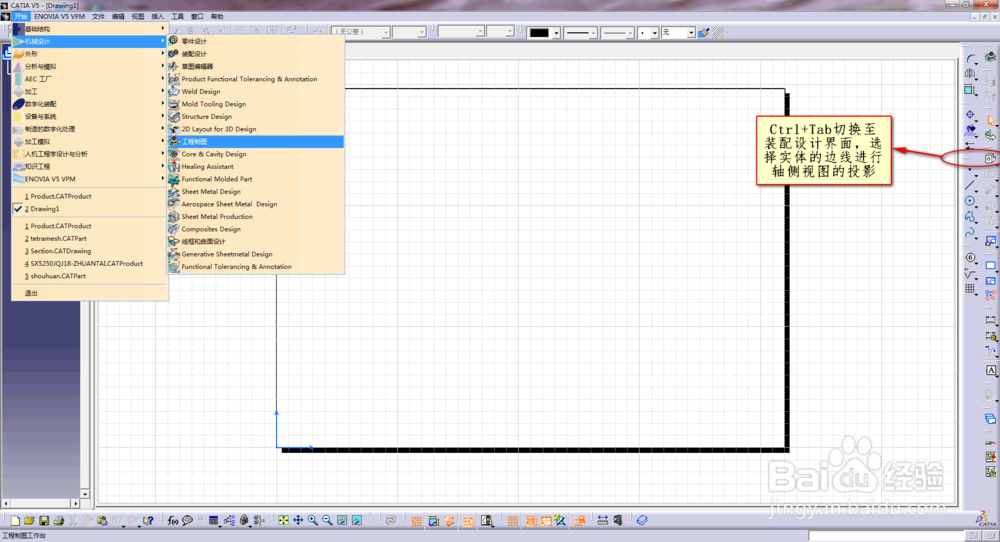The image size is (1000, 542).
Task: Select 装配设计 workbench entry
Action: click(256, 54)
